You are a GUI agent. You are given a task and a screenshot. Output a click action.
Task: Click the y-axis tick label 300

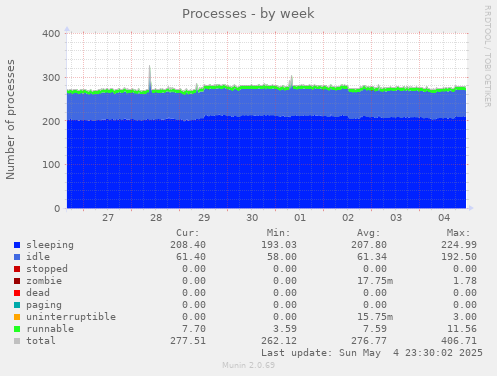[x=51, y=77]
